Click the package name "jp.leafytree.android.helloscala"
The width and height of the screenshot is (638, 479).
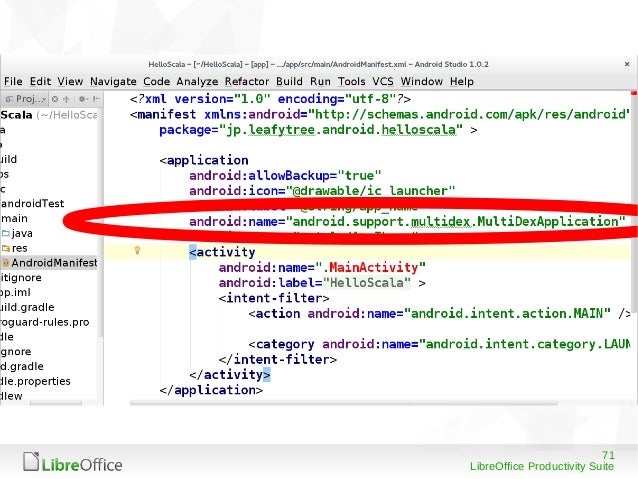click(341, 130)
